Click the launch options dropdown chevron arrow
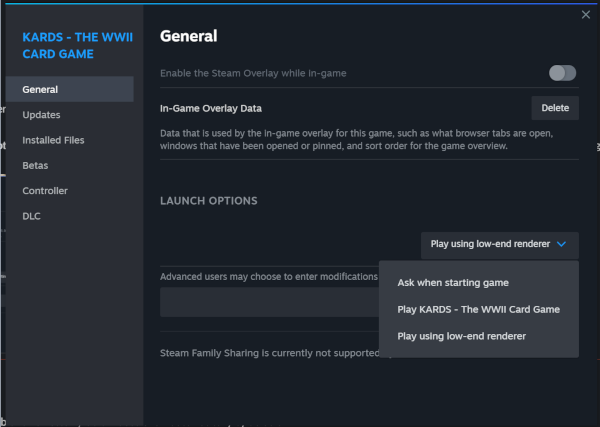Image resolution: width=600 pixels, height=427 pixels. pyautogui.click(x=562, y=243)
